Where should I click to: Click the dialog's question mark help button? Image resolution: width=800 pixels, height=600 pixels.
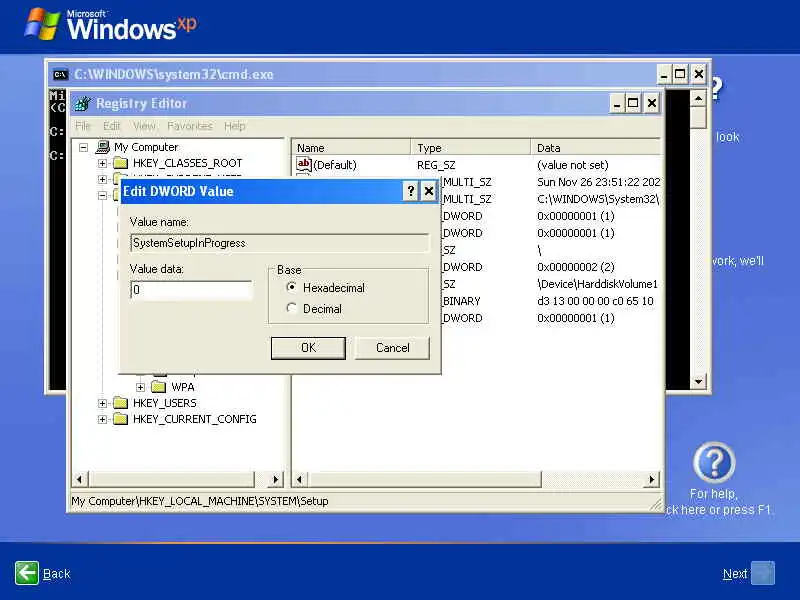(x=411, y=191)
